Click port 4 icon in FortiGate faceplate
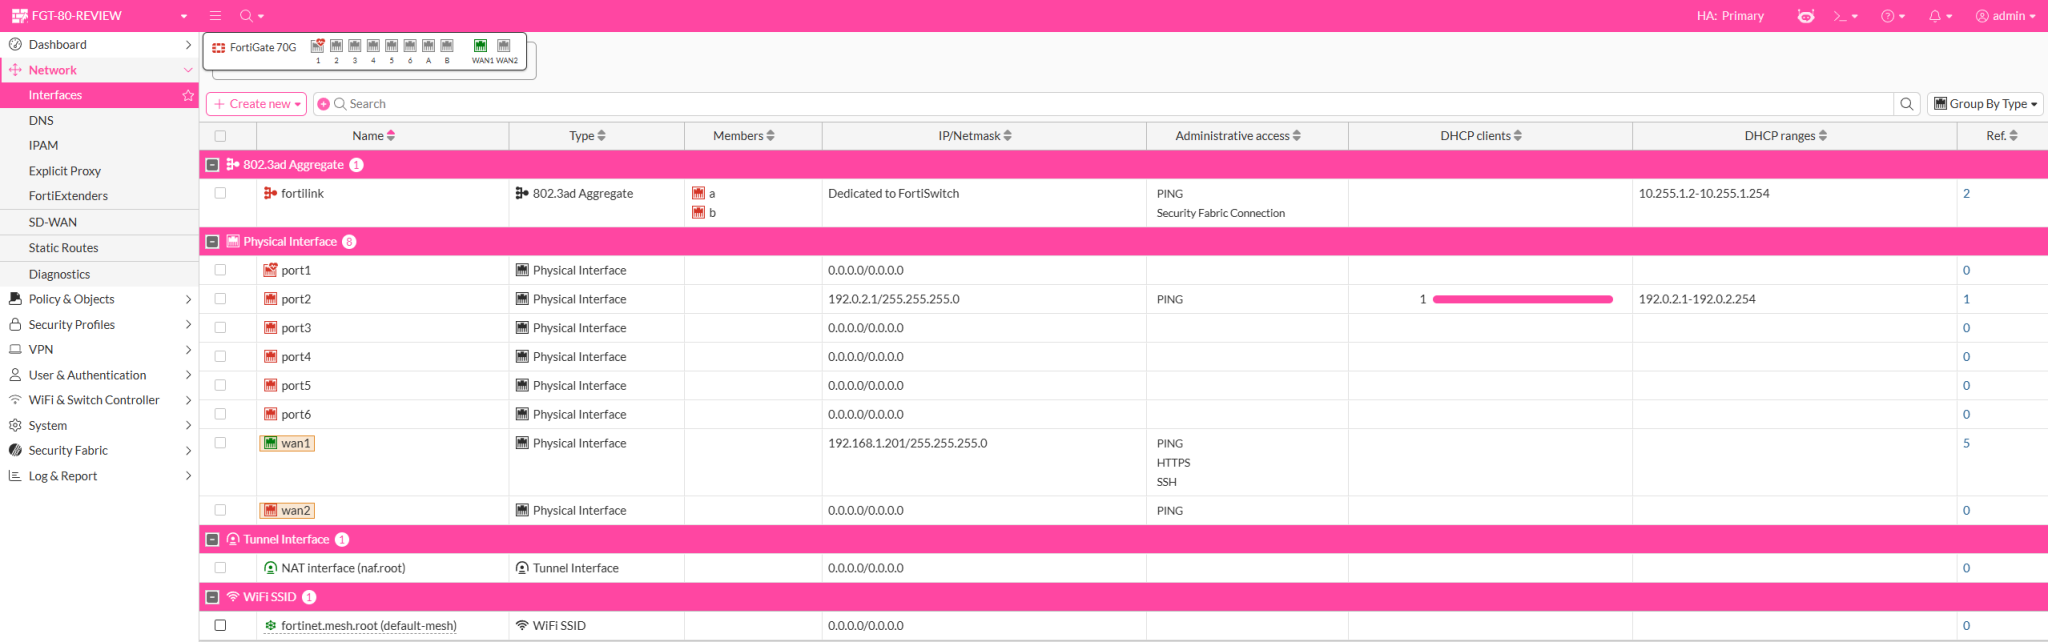Viewport: 2048px width, 642px height. [373, 46]
